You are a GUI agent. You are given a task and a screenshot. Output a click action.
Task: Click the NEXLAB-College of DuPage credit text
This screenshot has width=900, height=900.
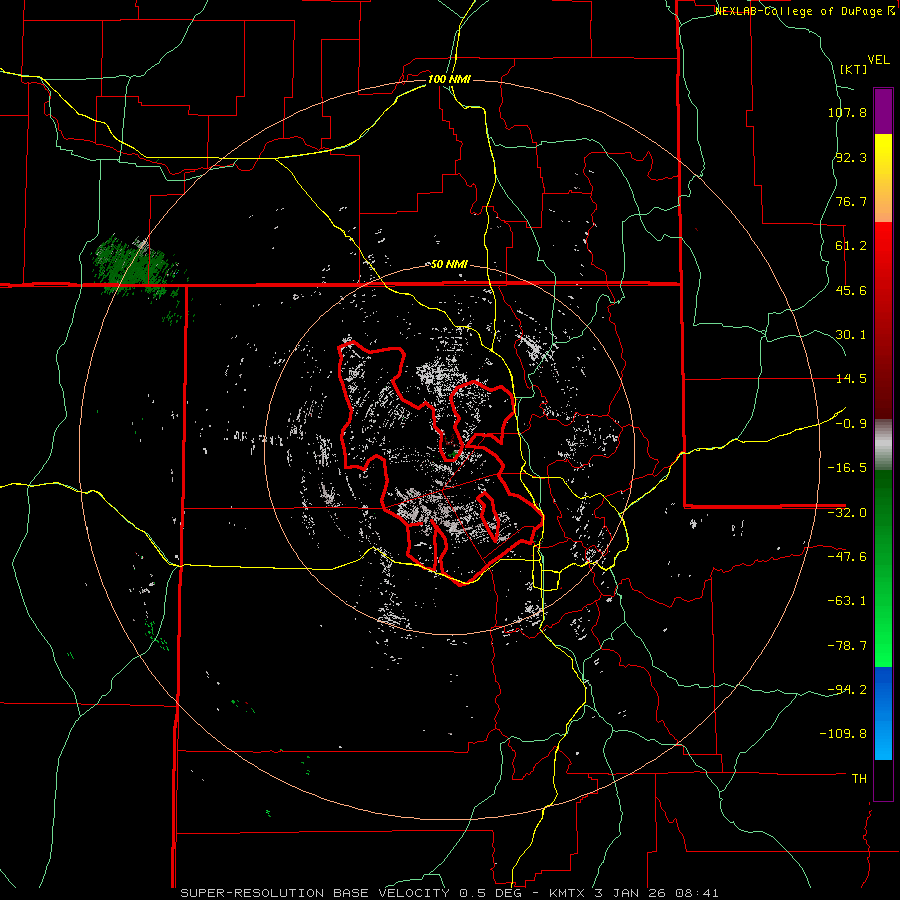(804, 11)
